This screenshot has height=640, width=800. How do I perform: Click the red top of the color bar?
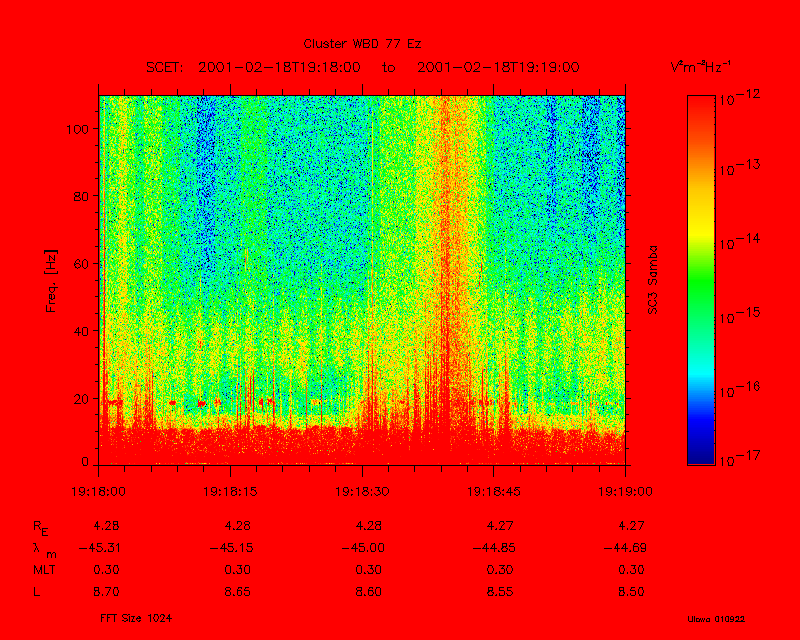click(701, 102)
